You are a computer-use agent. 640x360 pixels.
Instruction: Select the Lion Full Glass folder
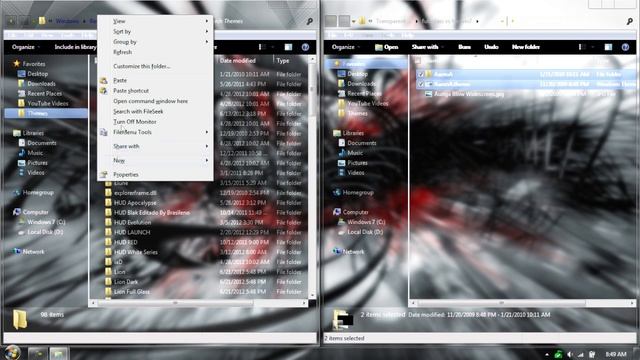point(132,292)
